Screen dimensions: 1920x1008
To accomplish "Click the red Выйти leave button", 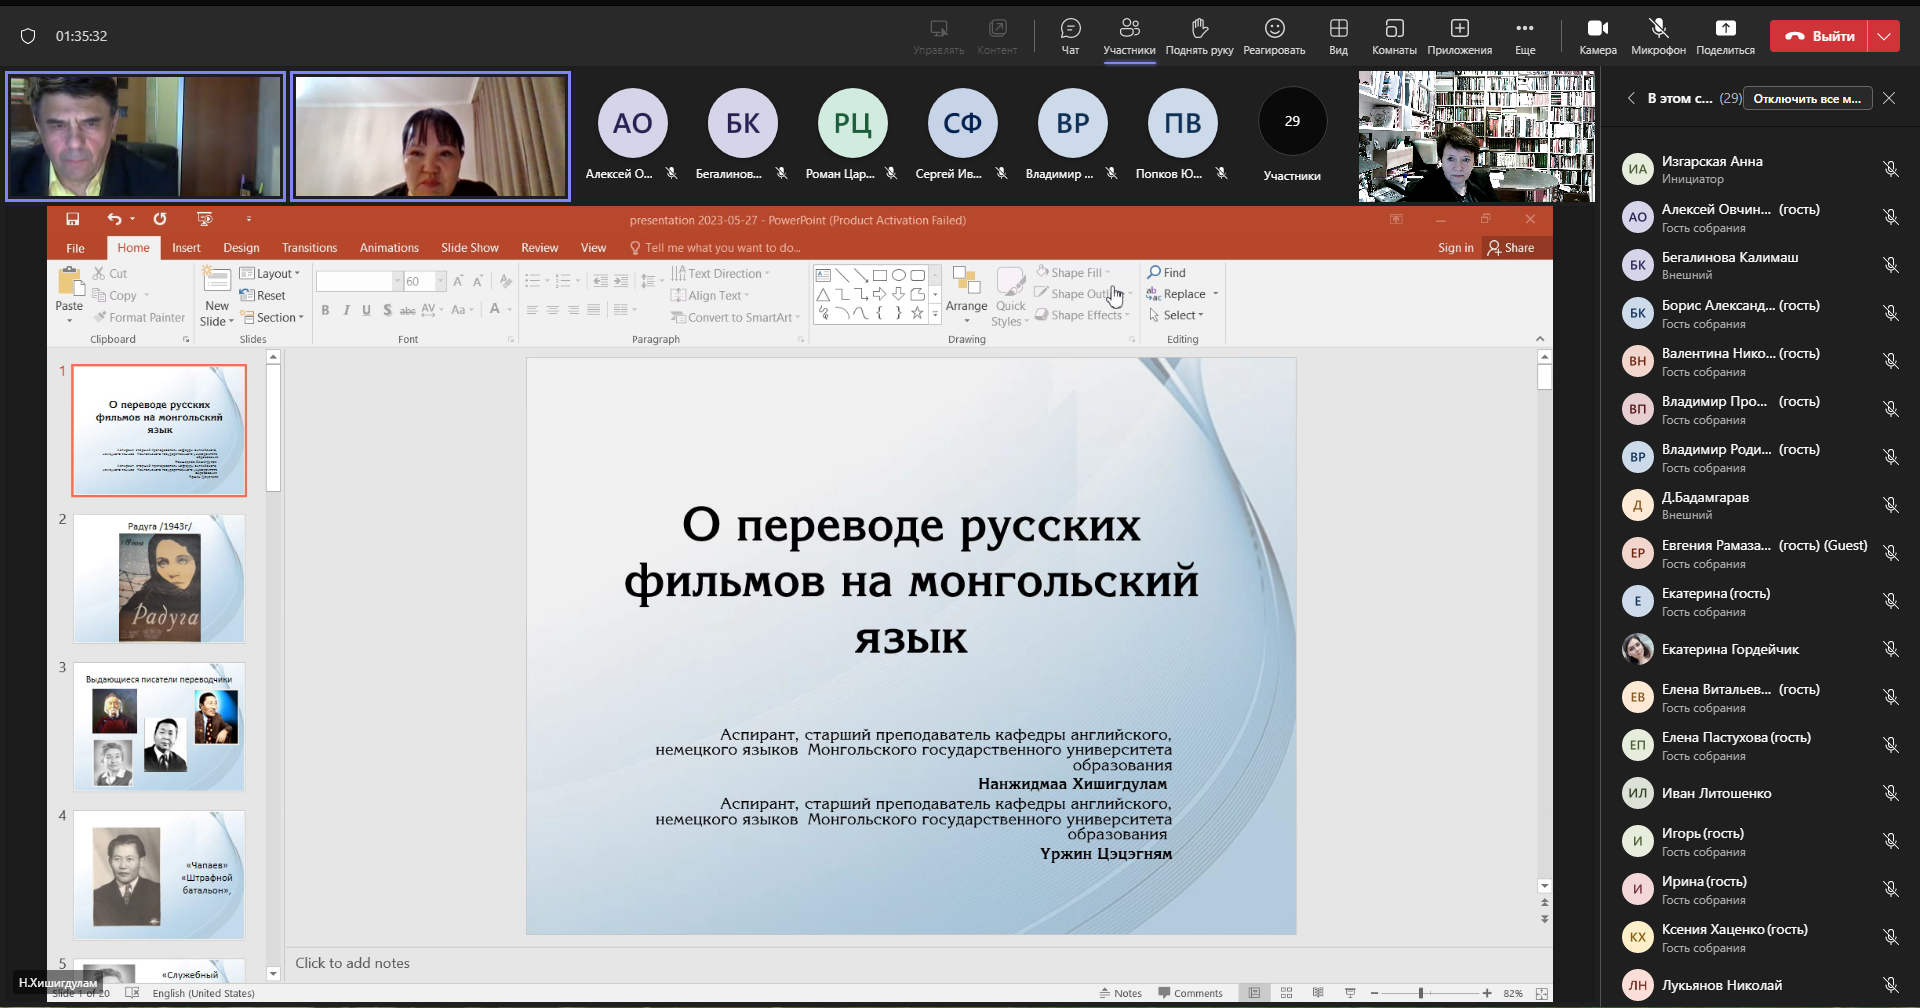I will tap(1820, 36).
